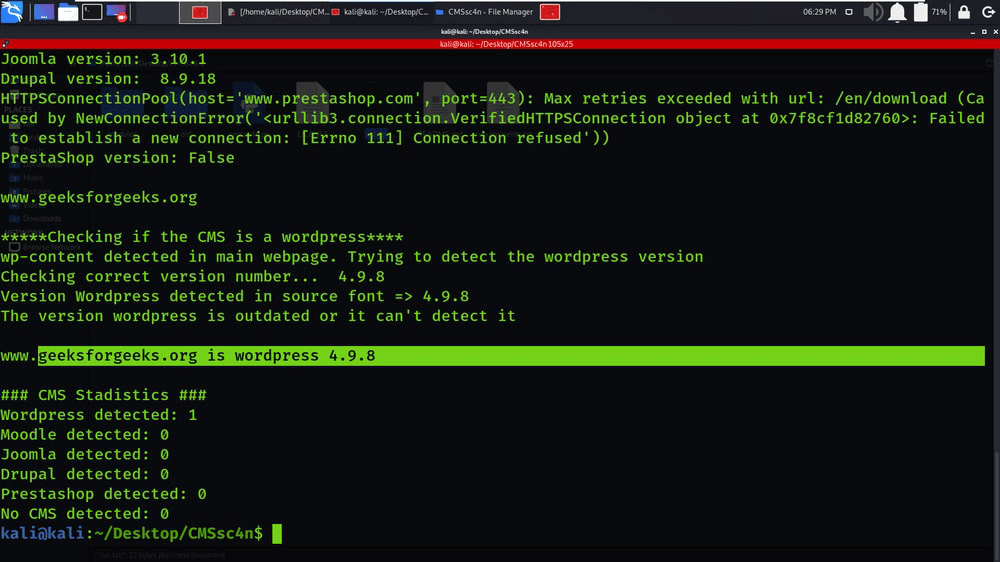
Task: Open the notifications bell
Action: [x=897, y=12]
